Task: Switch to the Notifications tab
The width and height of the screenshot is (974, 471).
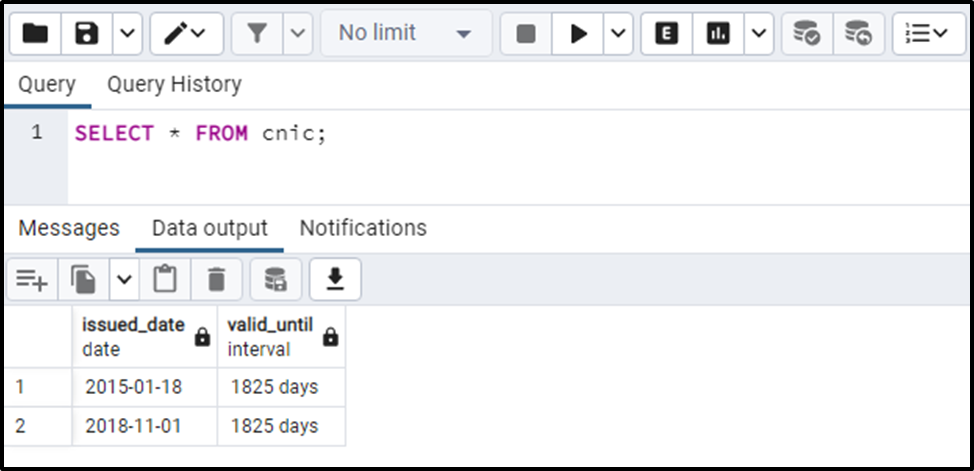Action: click(x=363, y=228)
